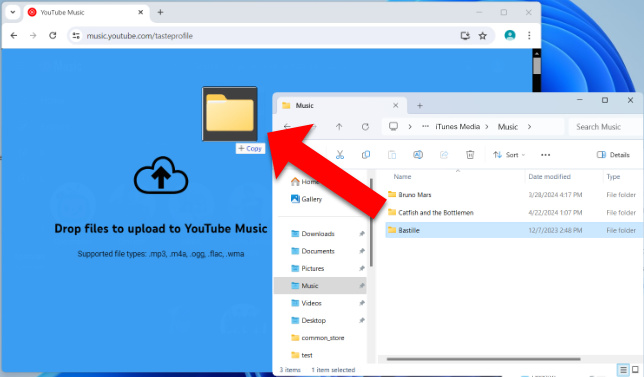This screenshot has height=377, width=644.
Task: Click the Cut scissors icon
Action: pyautogui.click(x=340, y=155)
